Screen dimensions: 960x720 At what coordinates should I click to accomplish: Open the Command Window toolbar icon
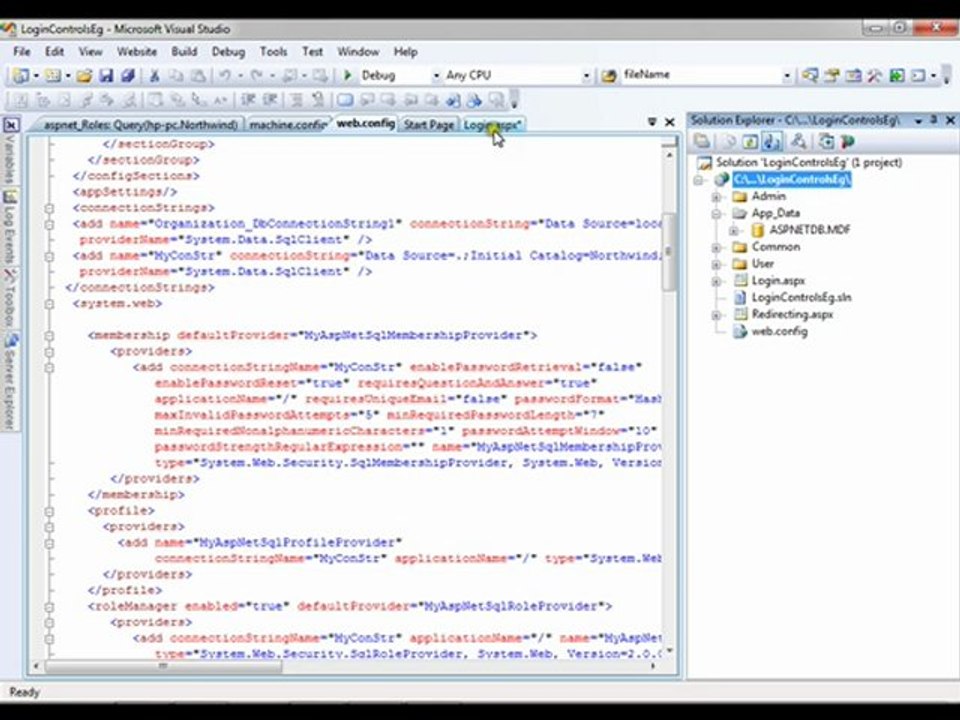click(x=918, y=75)
